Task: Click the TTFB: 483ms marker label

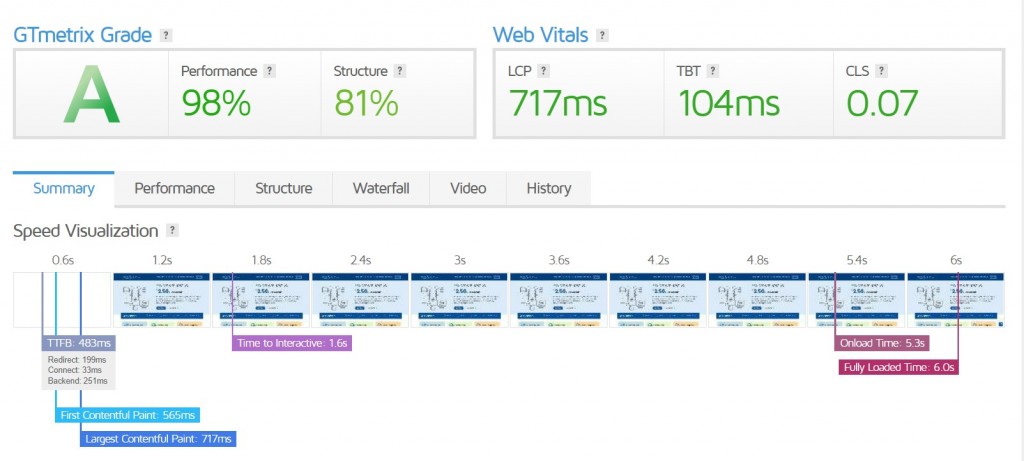Action: 78,343
